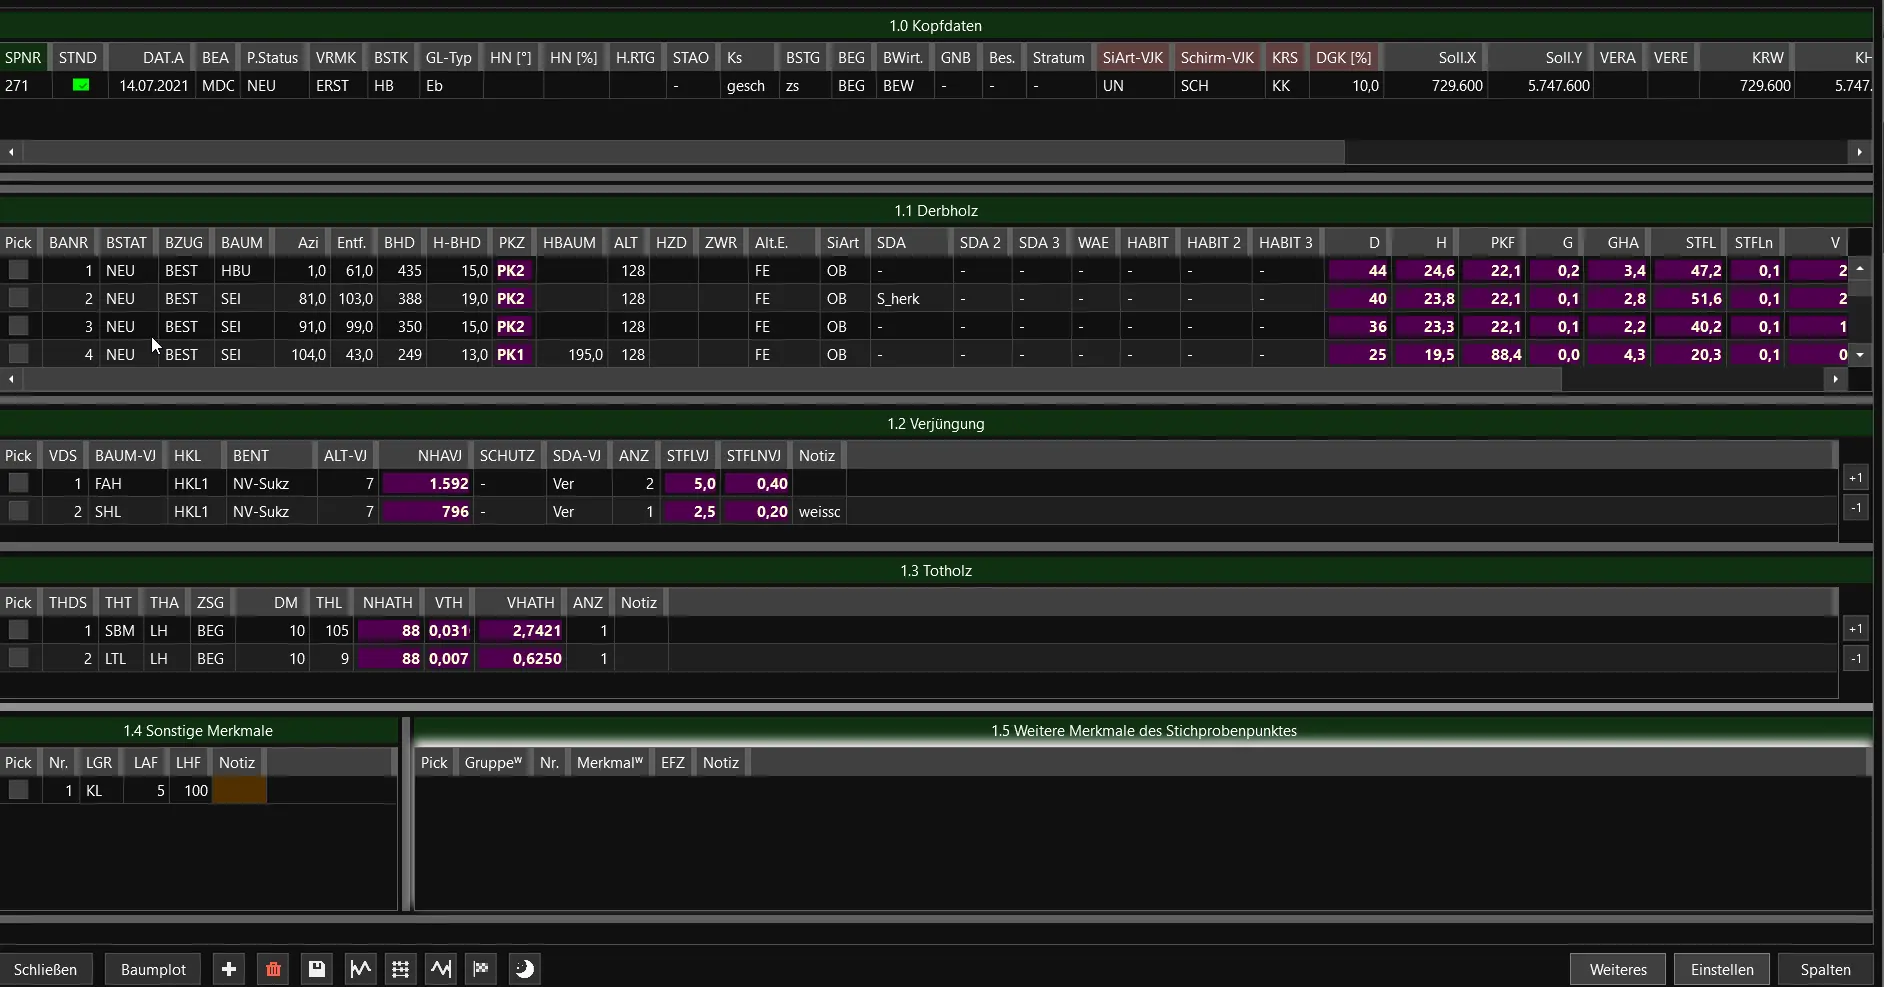Click the orange Notiz cell in Sonstige Merkmale

[239, 790]
